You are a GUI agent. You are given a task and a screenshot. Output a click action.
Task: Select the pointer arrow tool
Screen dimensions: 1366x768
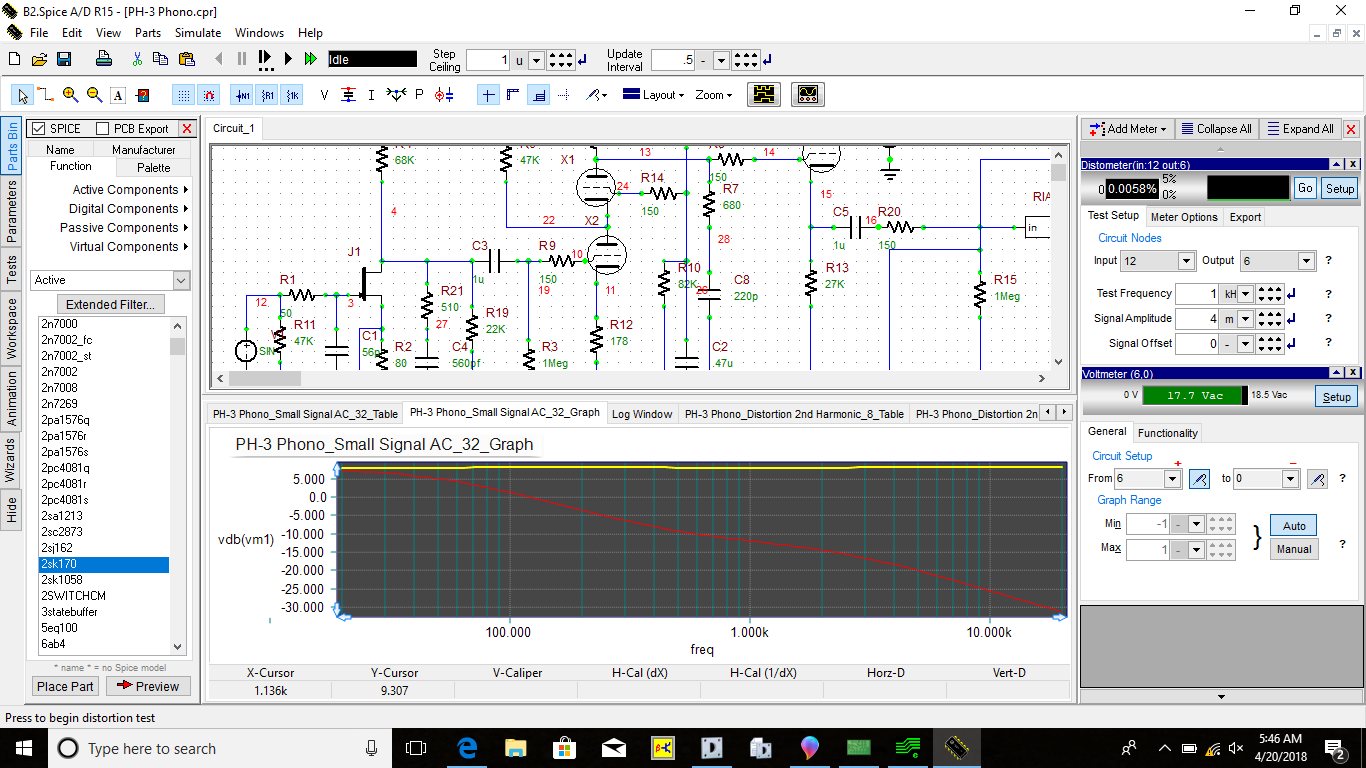coord(22,95)
